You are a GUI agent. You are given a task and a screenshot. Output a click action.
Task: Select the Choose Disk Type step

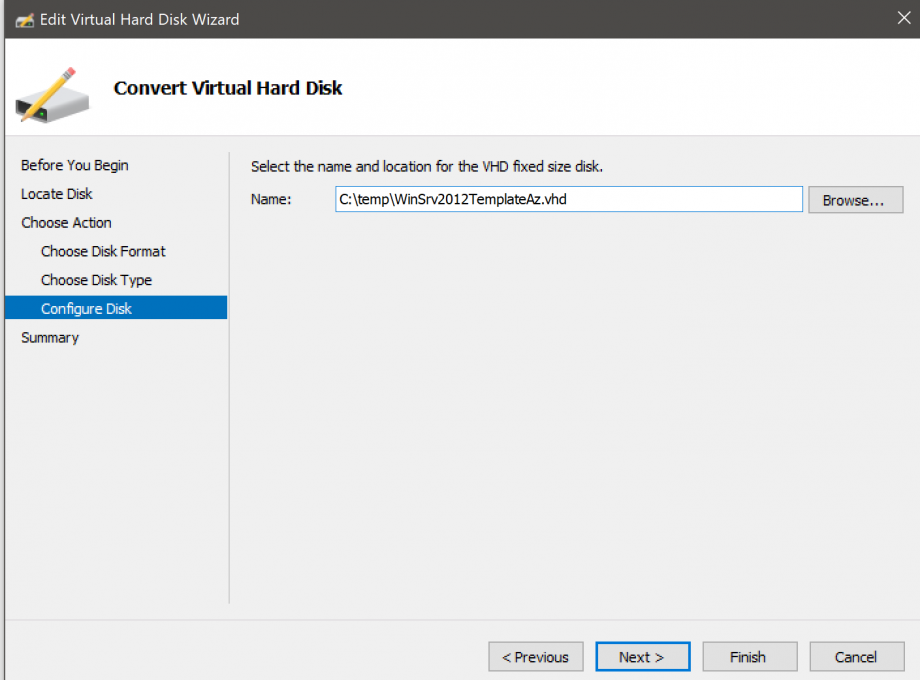click(x=96, y=280)
